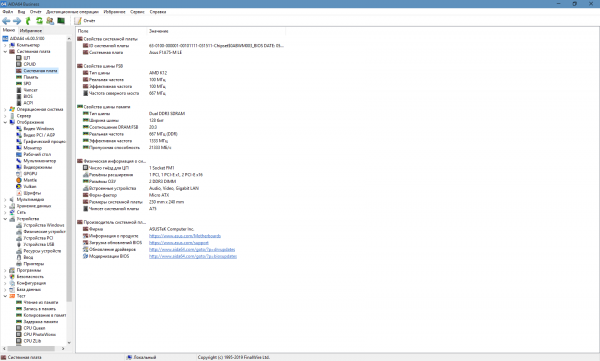Select the Mantle orange icon in tree

pos(19,180)
